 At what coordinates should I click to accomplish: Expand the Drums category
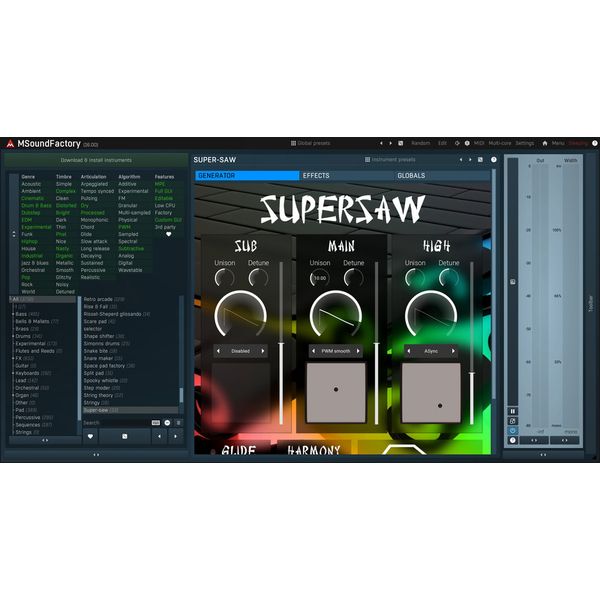coord(13,336)
